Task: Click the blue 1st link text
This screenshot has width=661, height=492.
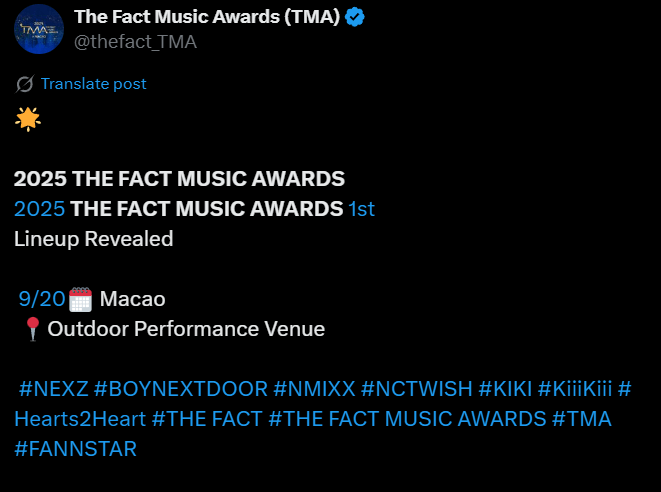Action: point(362,209)
